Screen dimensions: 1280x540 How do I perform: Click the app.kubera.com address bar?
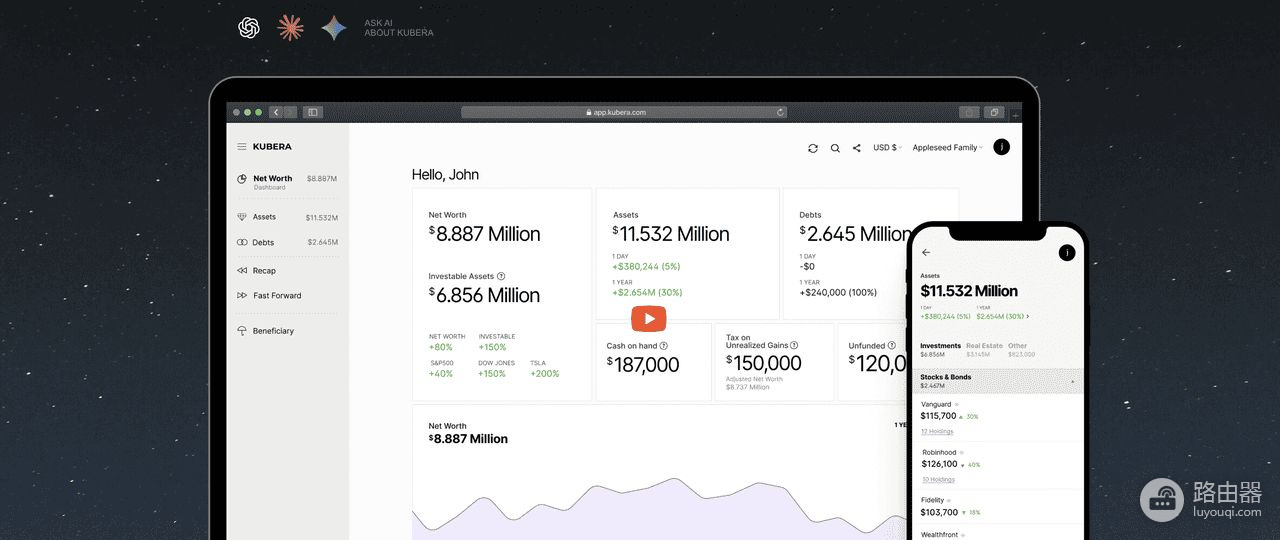pyautogui.click(x=625, y=112)
